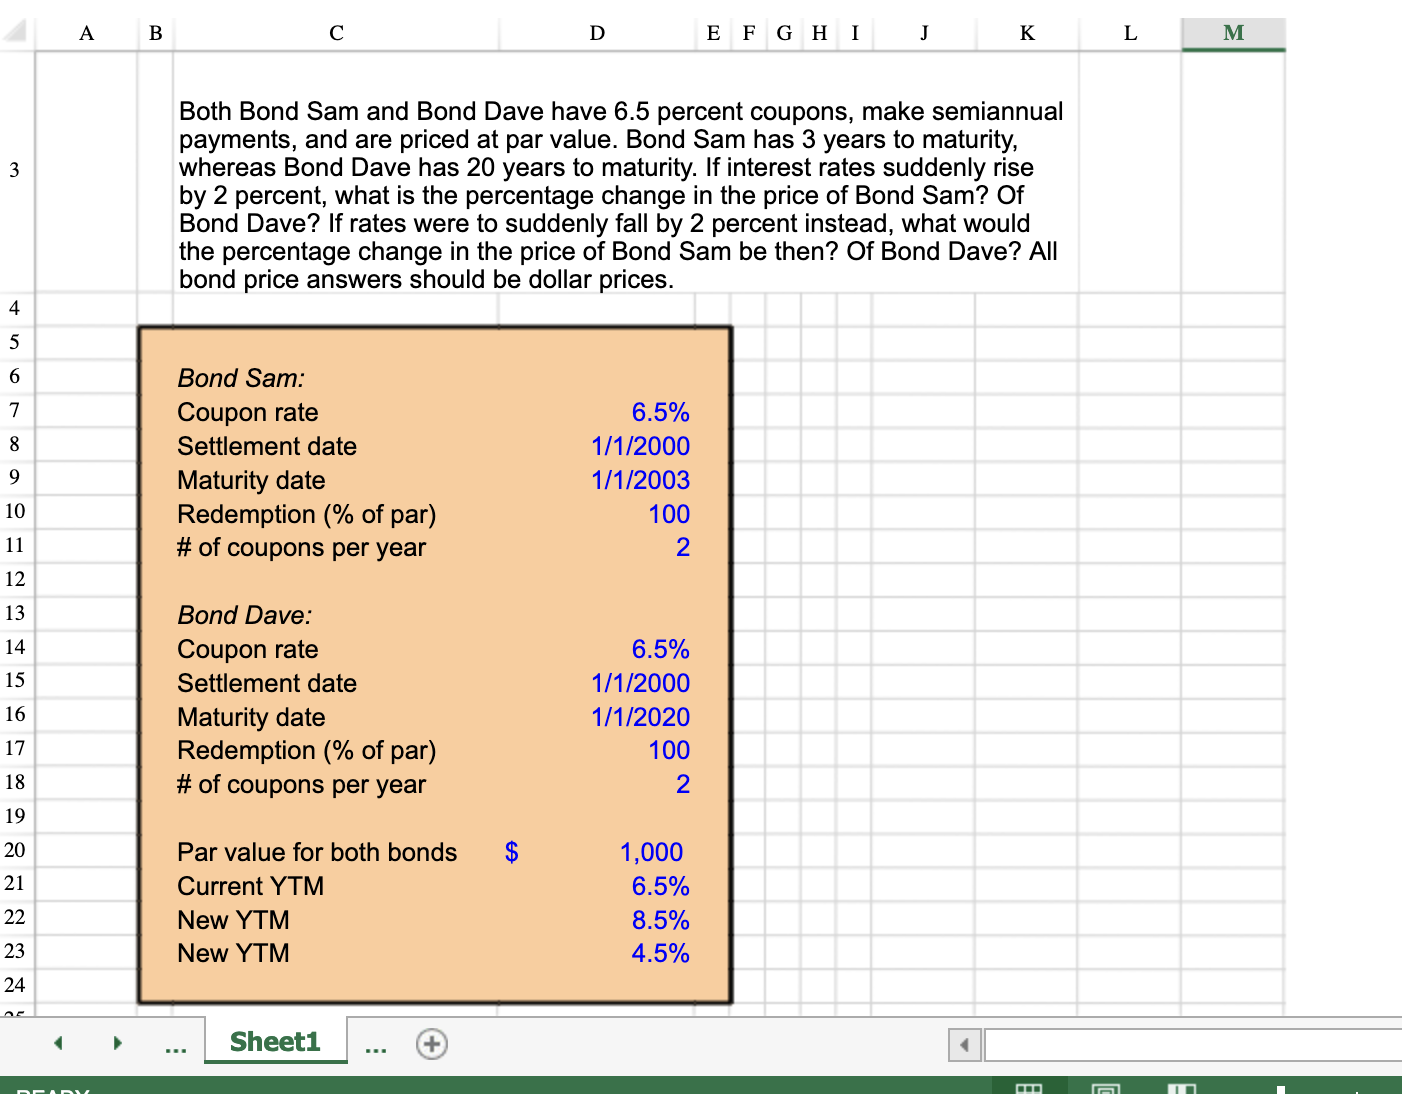Switch to Normal view in status bar
The width and height of the screenshot is (1402, 1100).
(1028, 1092)
